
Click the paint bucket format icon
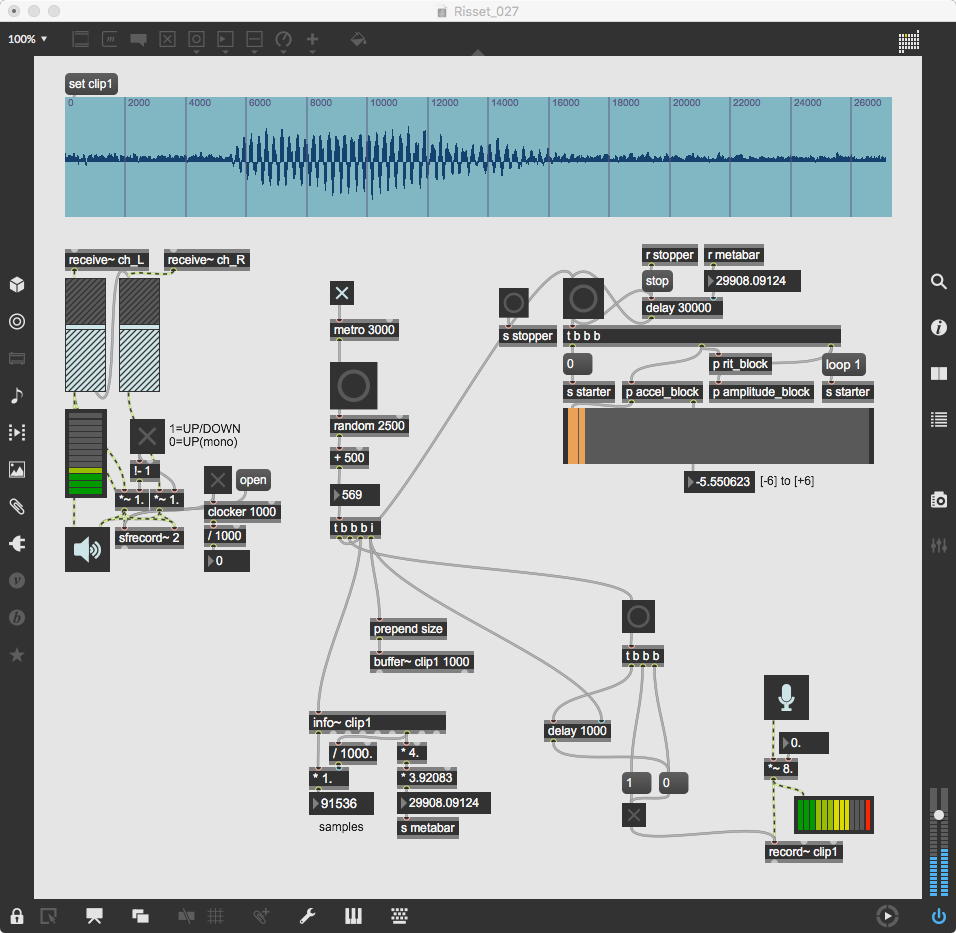358,40
